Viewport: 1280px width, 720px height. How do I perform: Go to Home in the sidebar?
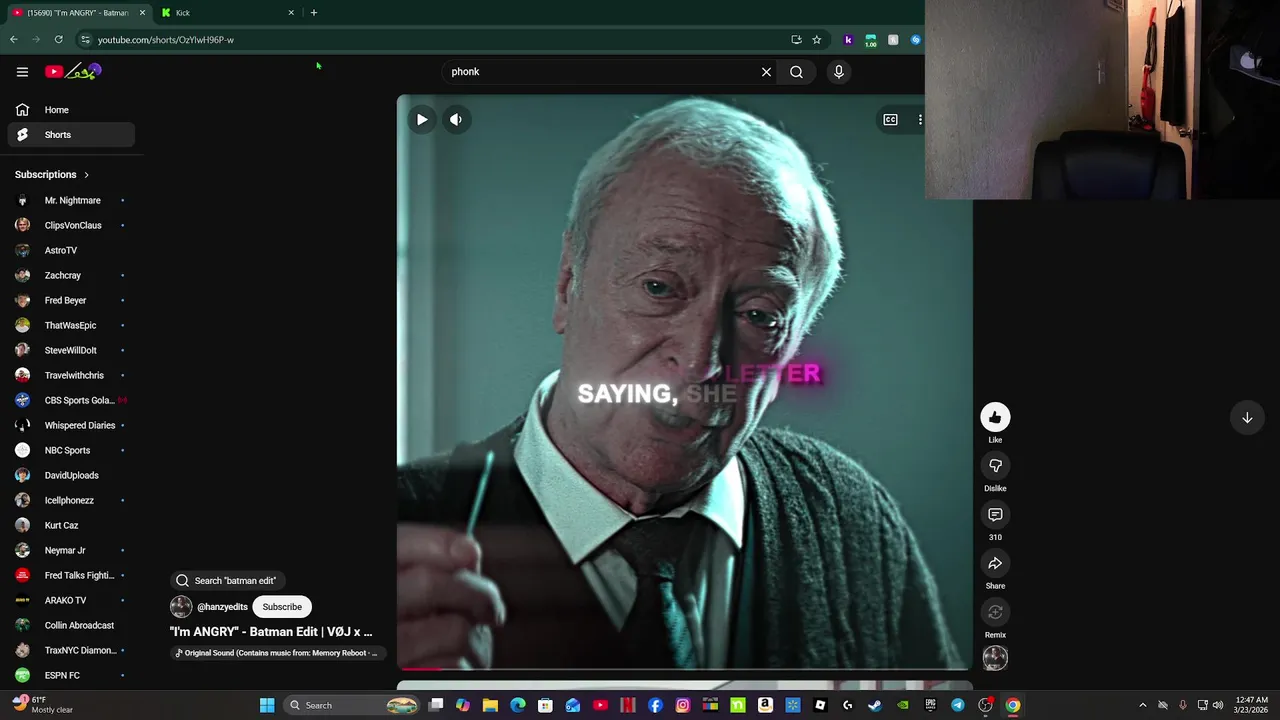[71, 110]
